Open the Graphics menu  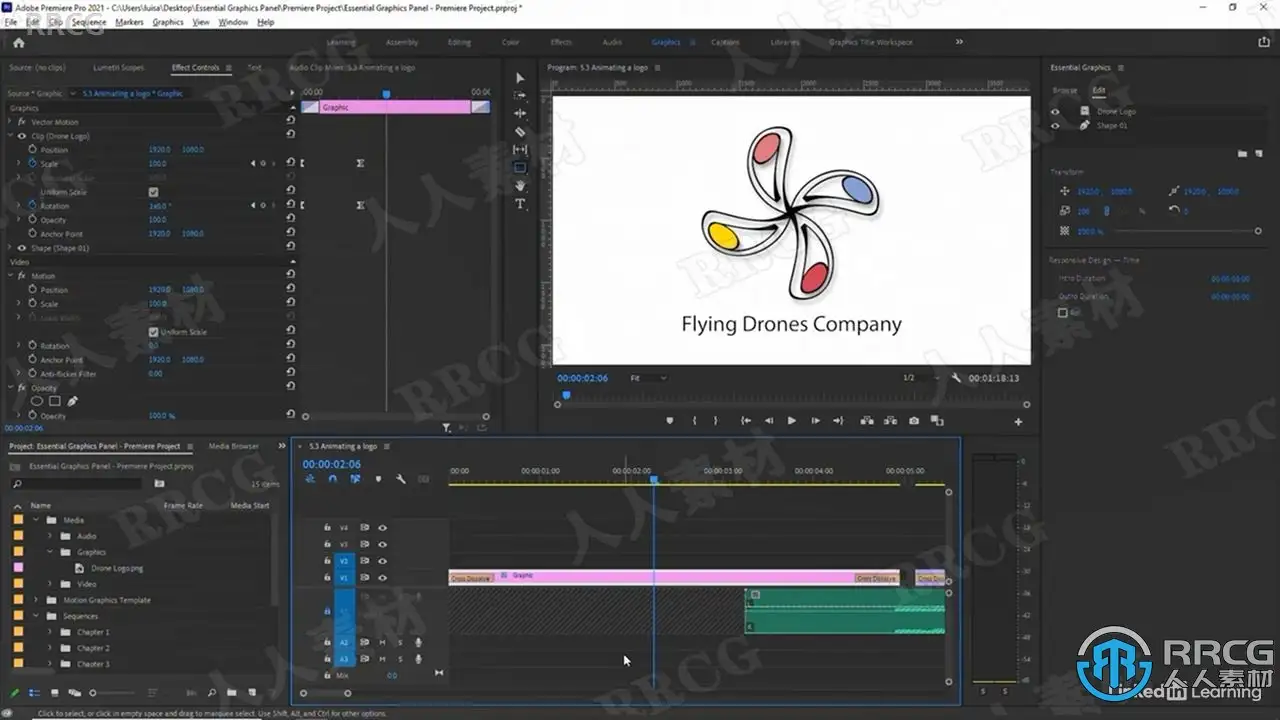[x=168, y=22]
